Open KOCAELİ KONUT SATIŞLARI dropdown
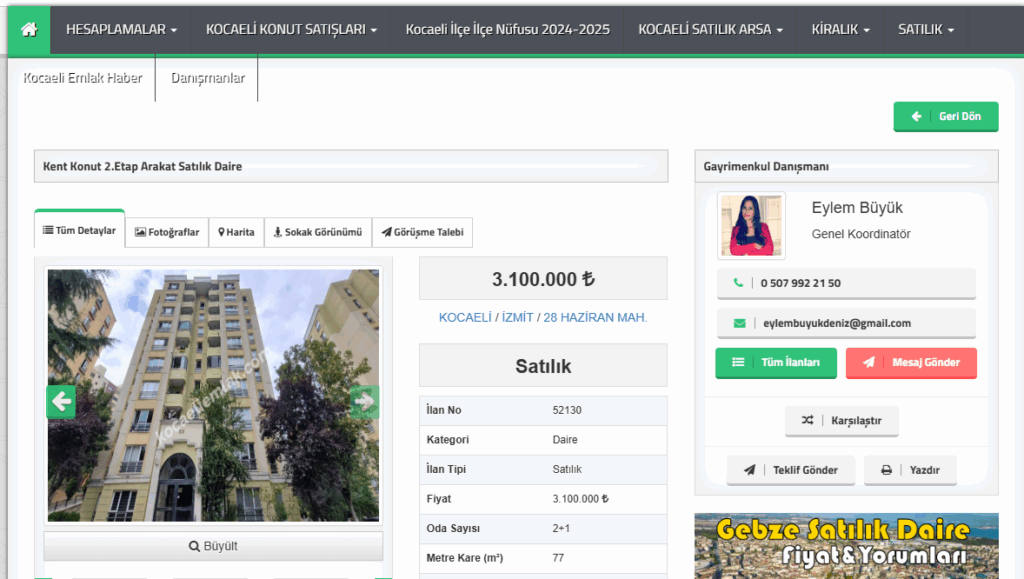The width and height of the screenshot is (1024, 579). pyautogui.click(x=291, y=30)
